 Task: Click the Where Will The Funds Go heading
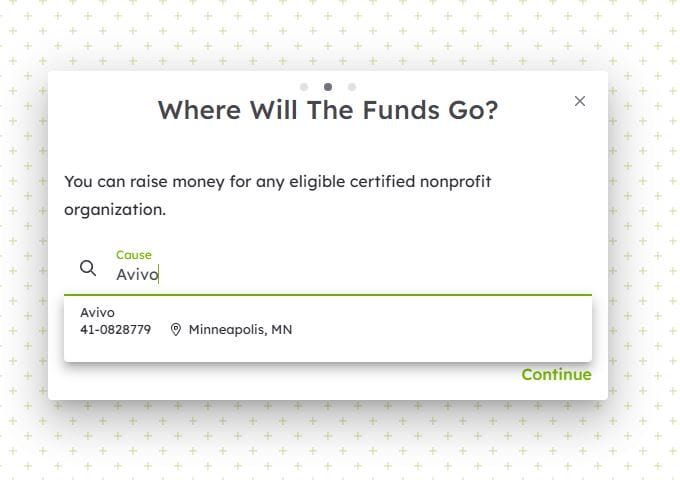(x=327, y=110)
